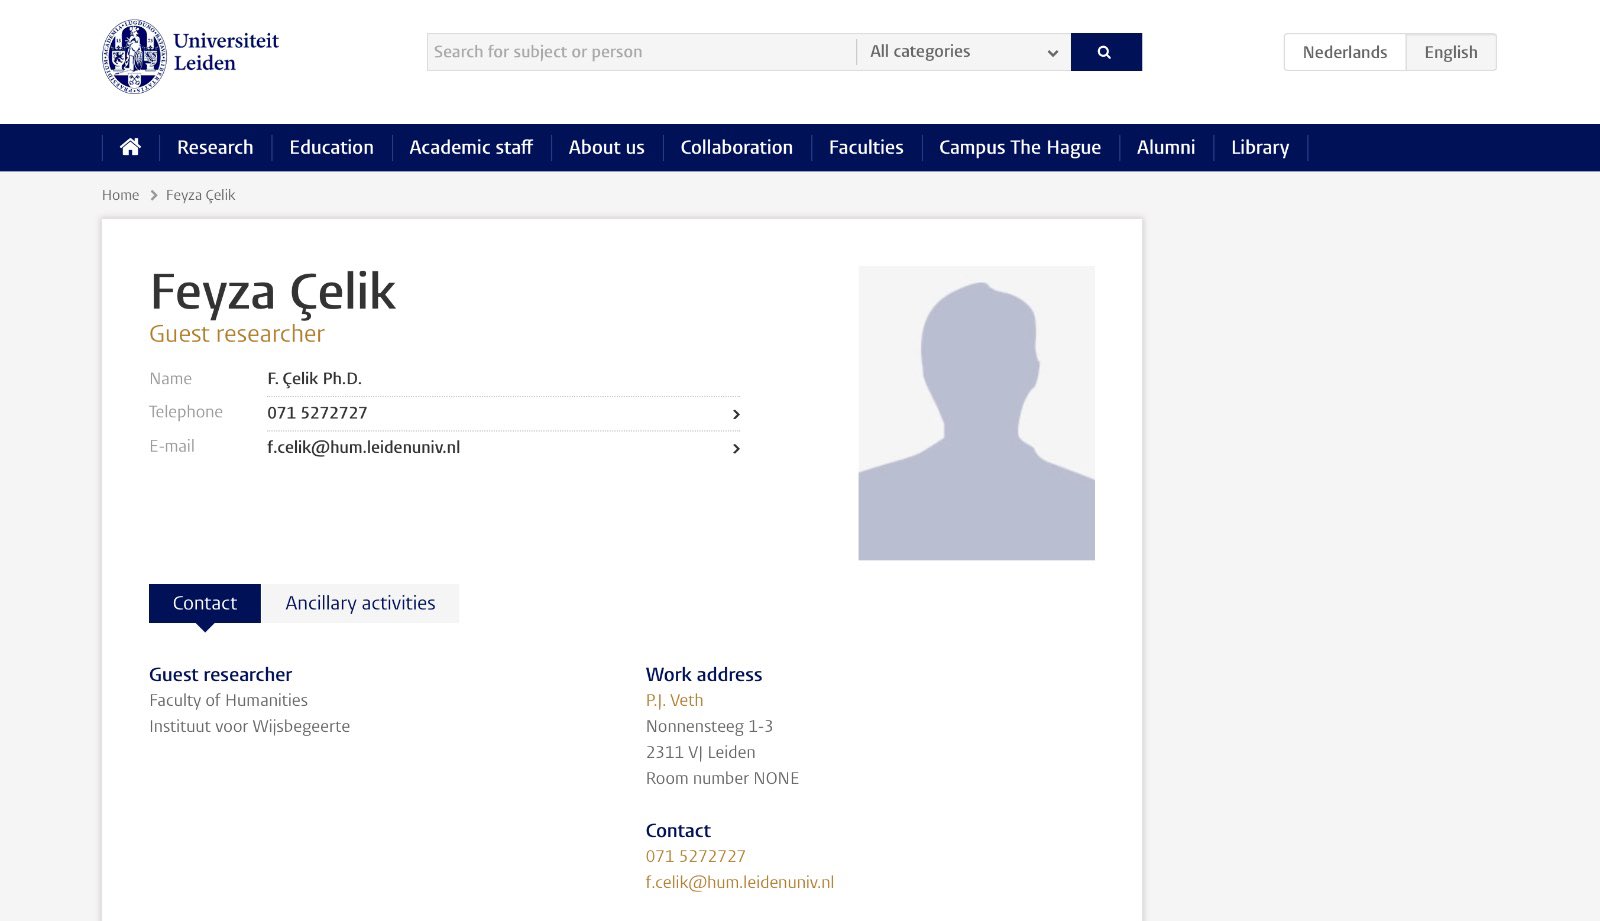Switch language to English
The height and width of the screenshot is (921, 1600).
pos(1450,52)
